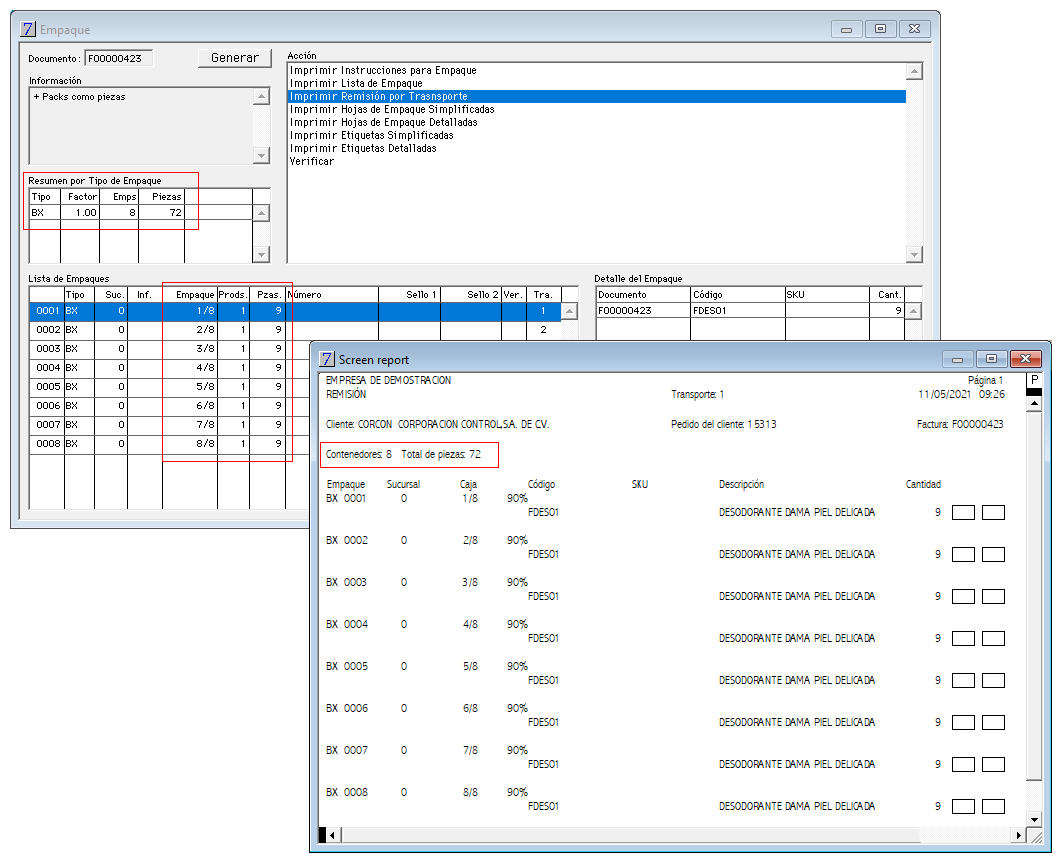Click Screen report horizontal scroll-right arrow

1018,835
